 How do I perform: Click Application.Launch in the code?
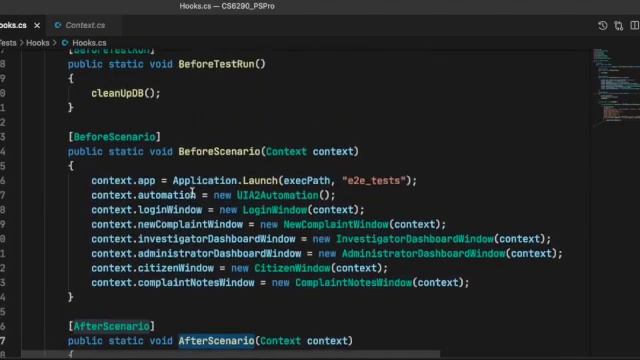[225, 180]
